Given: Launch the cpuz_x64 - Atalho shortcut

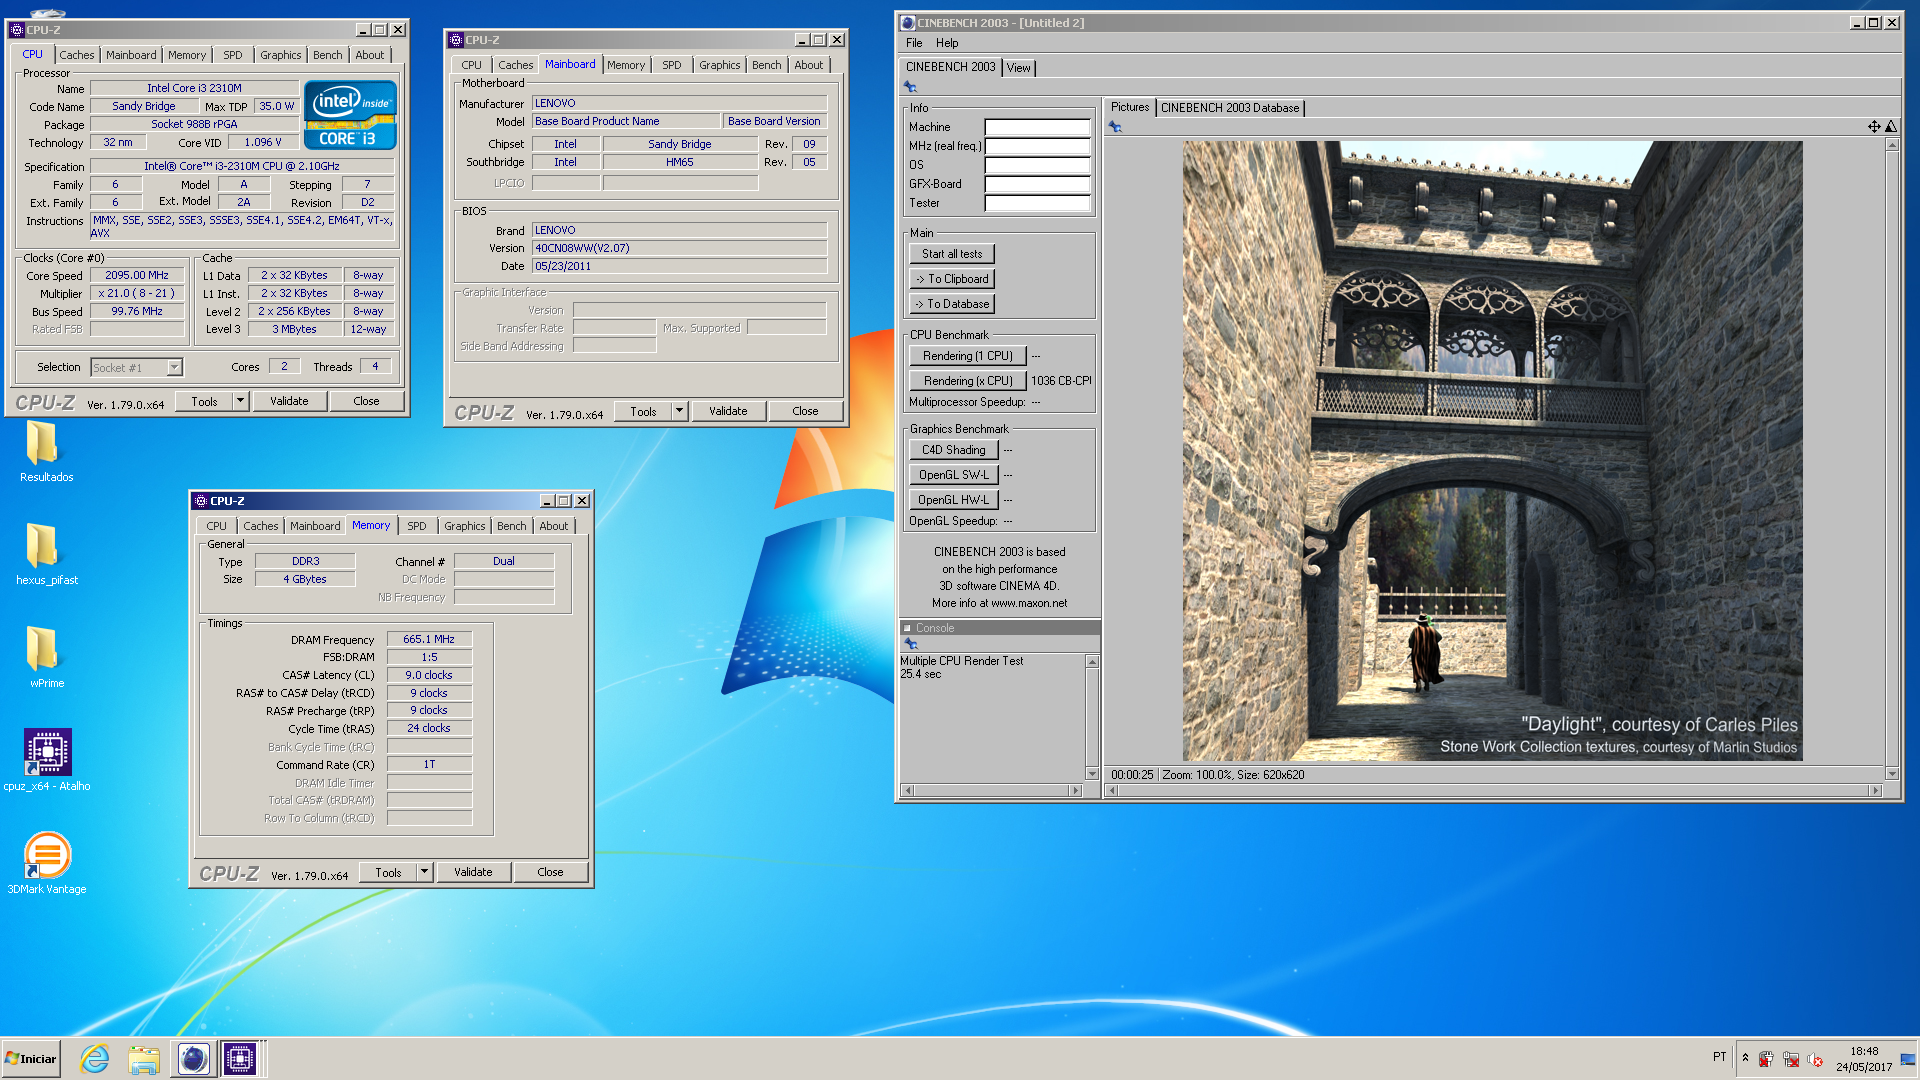Looking at the screenshot, I should point(46,761).
